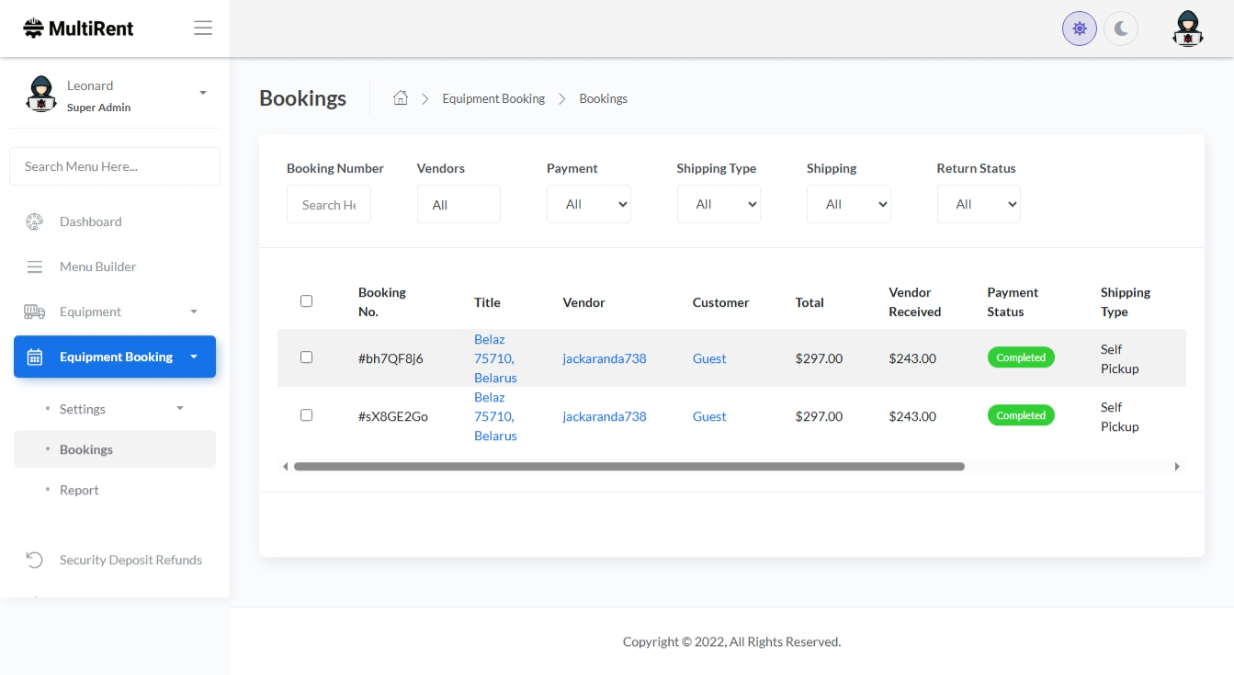Open vendor jackaranda738 link in first row

pos(604,359)
